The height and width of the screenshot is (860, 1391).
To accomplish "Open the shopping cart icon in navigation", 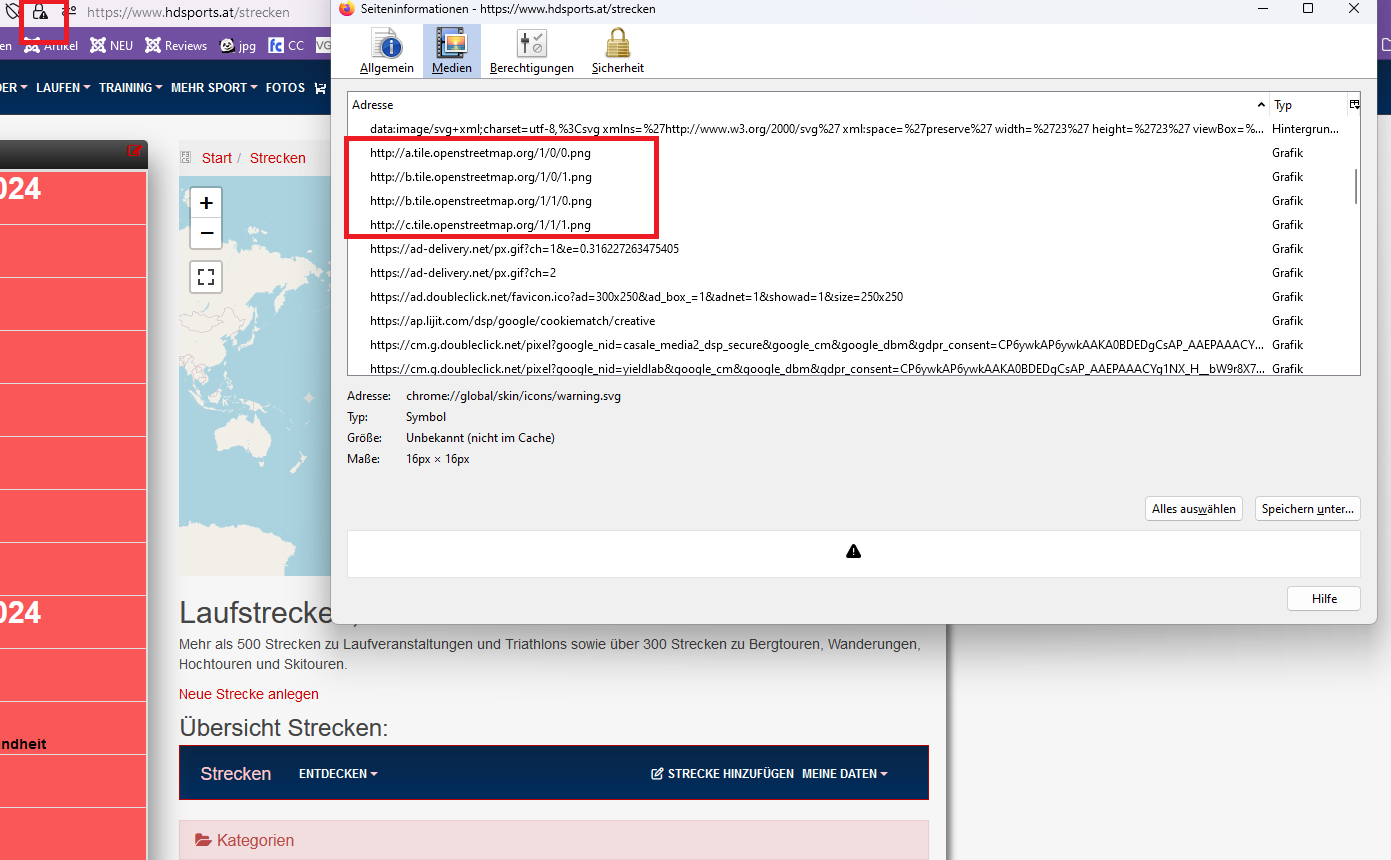I will [x=320, y=88].
